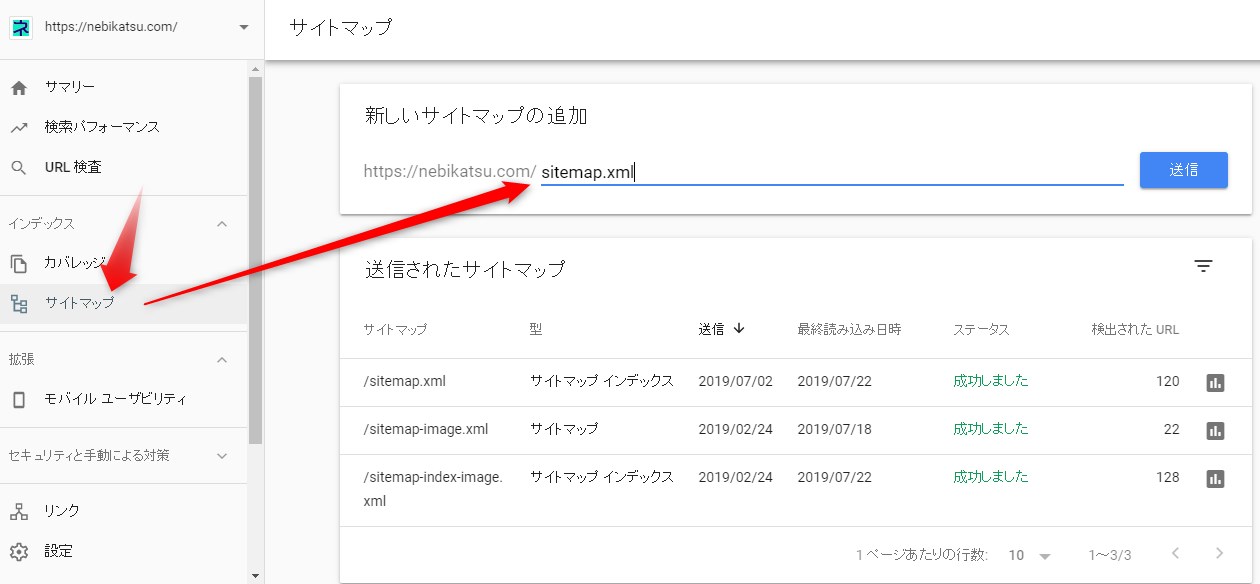Screen dimensions: 1260x584
Task: Go to next page of sitemaps
Action: 1218,554
